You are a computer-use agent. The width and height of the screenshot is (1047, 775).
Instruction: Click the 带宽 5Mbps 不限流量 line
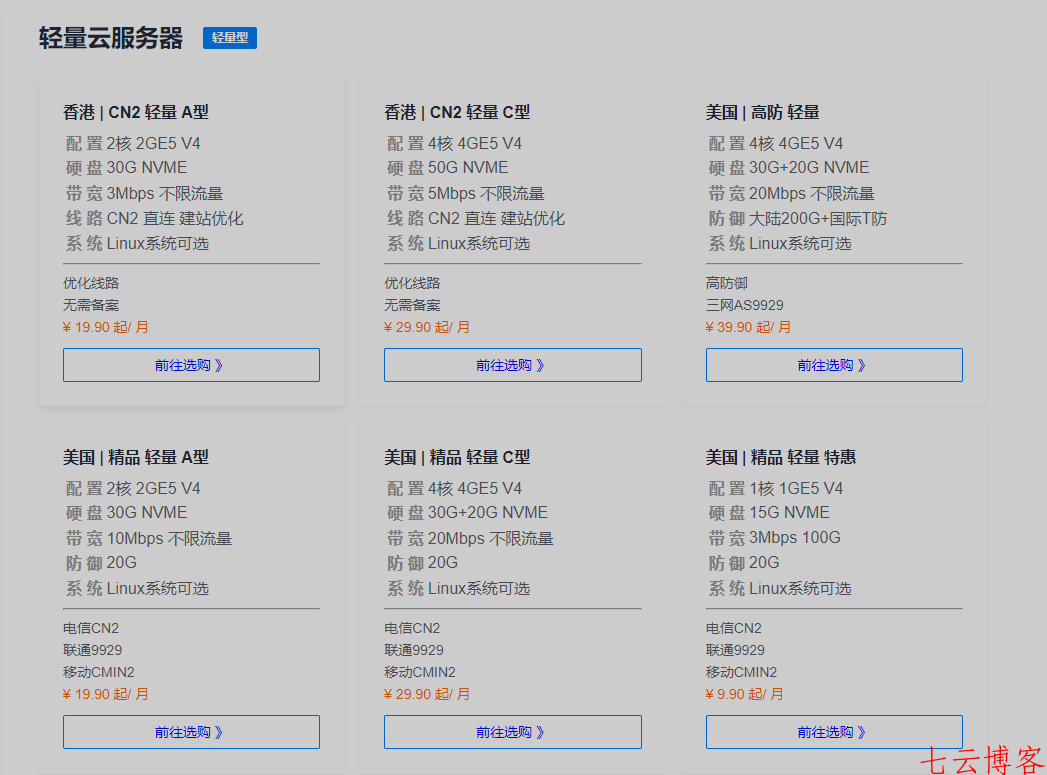[x=465, y=194]
